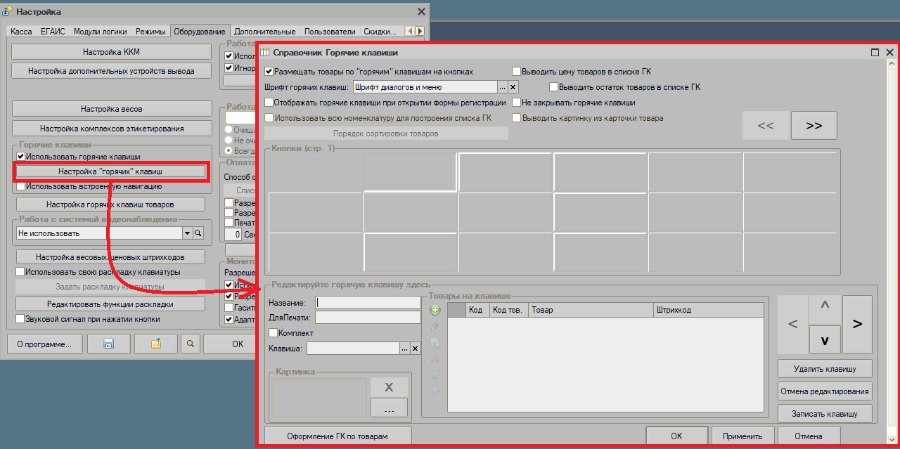Focus the ДляПечати input field
Viewport: 900px width, 449px height.
point(368,317)
